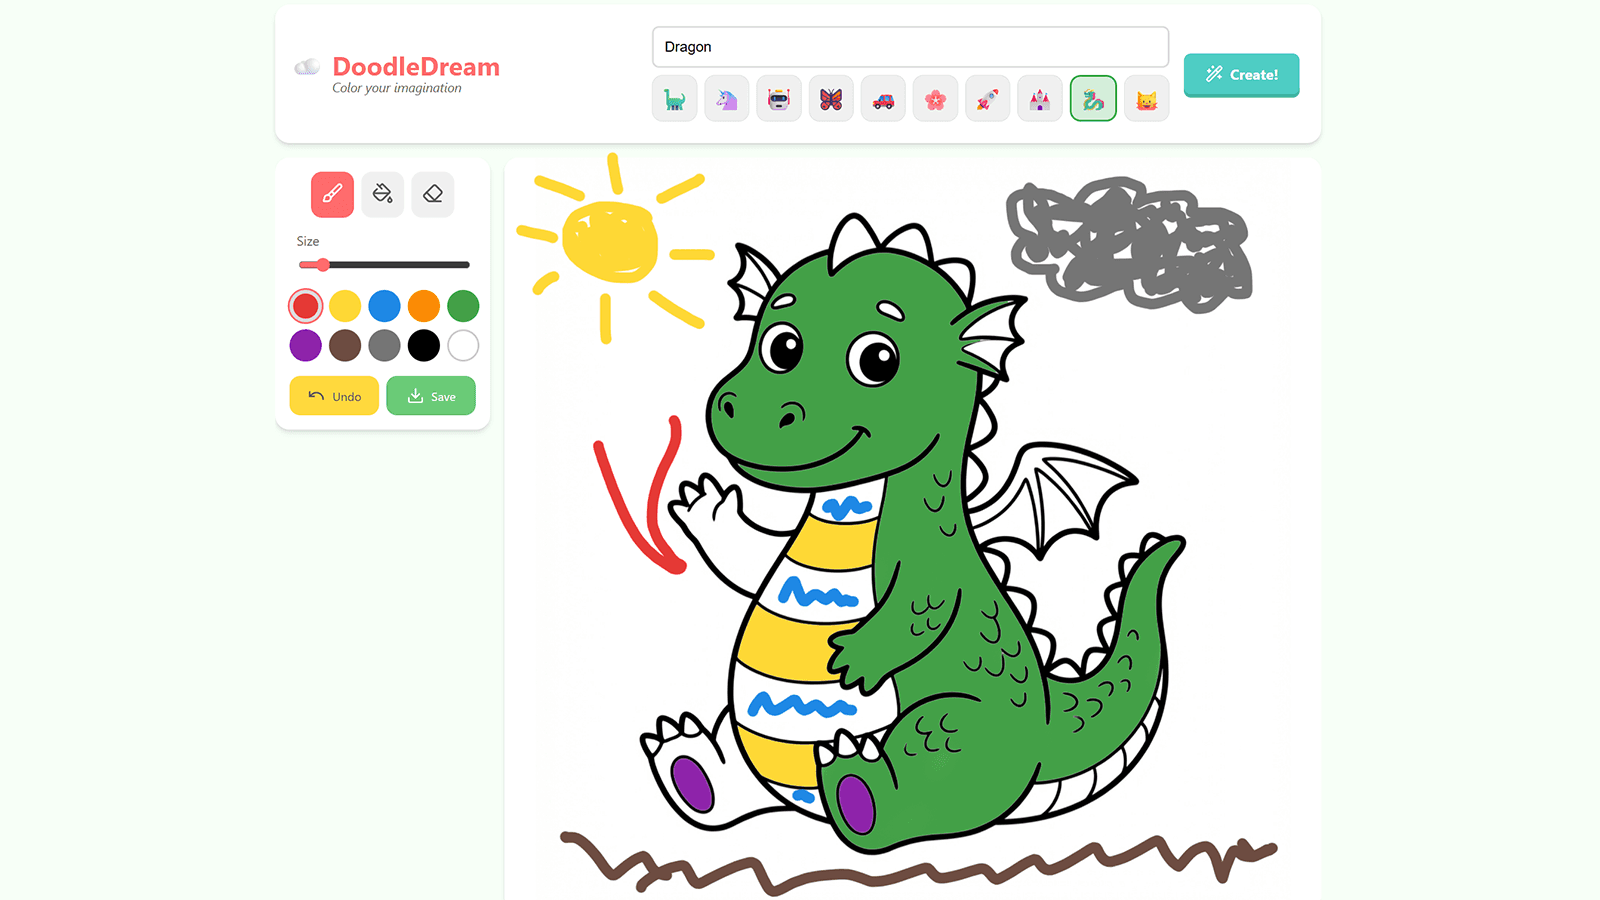Select the butterfly template
The height and width of the screenshot is (900, 1600).
(831, 98)
